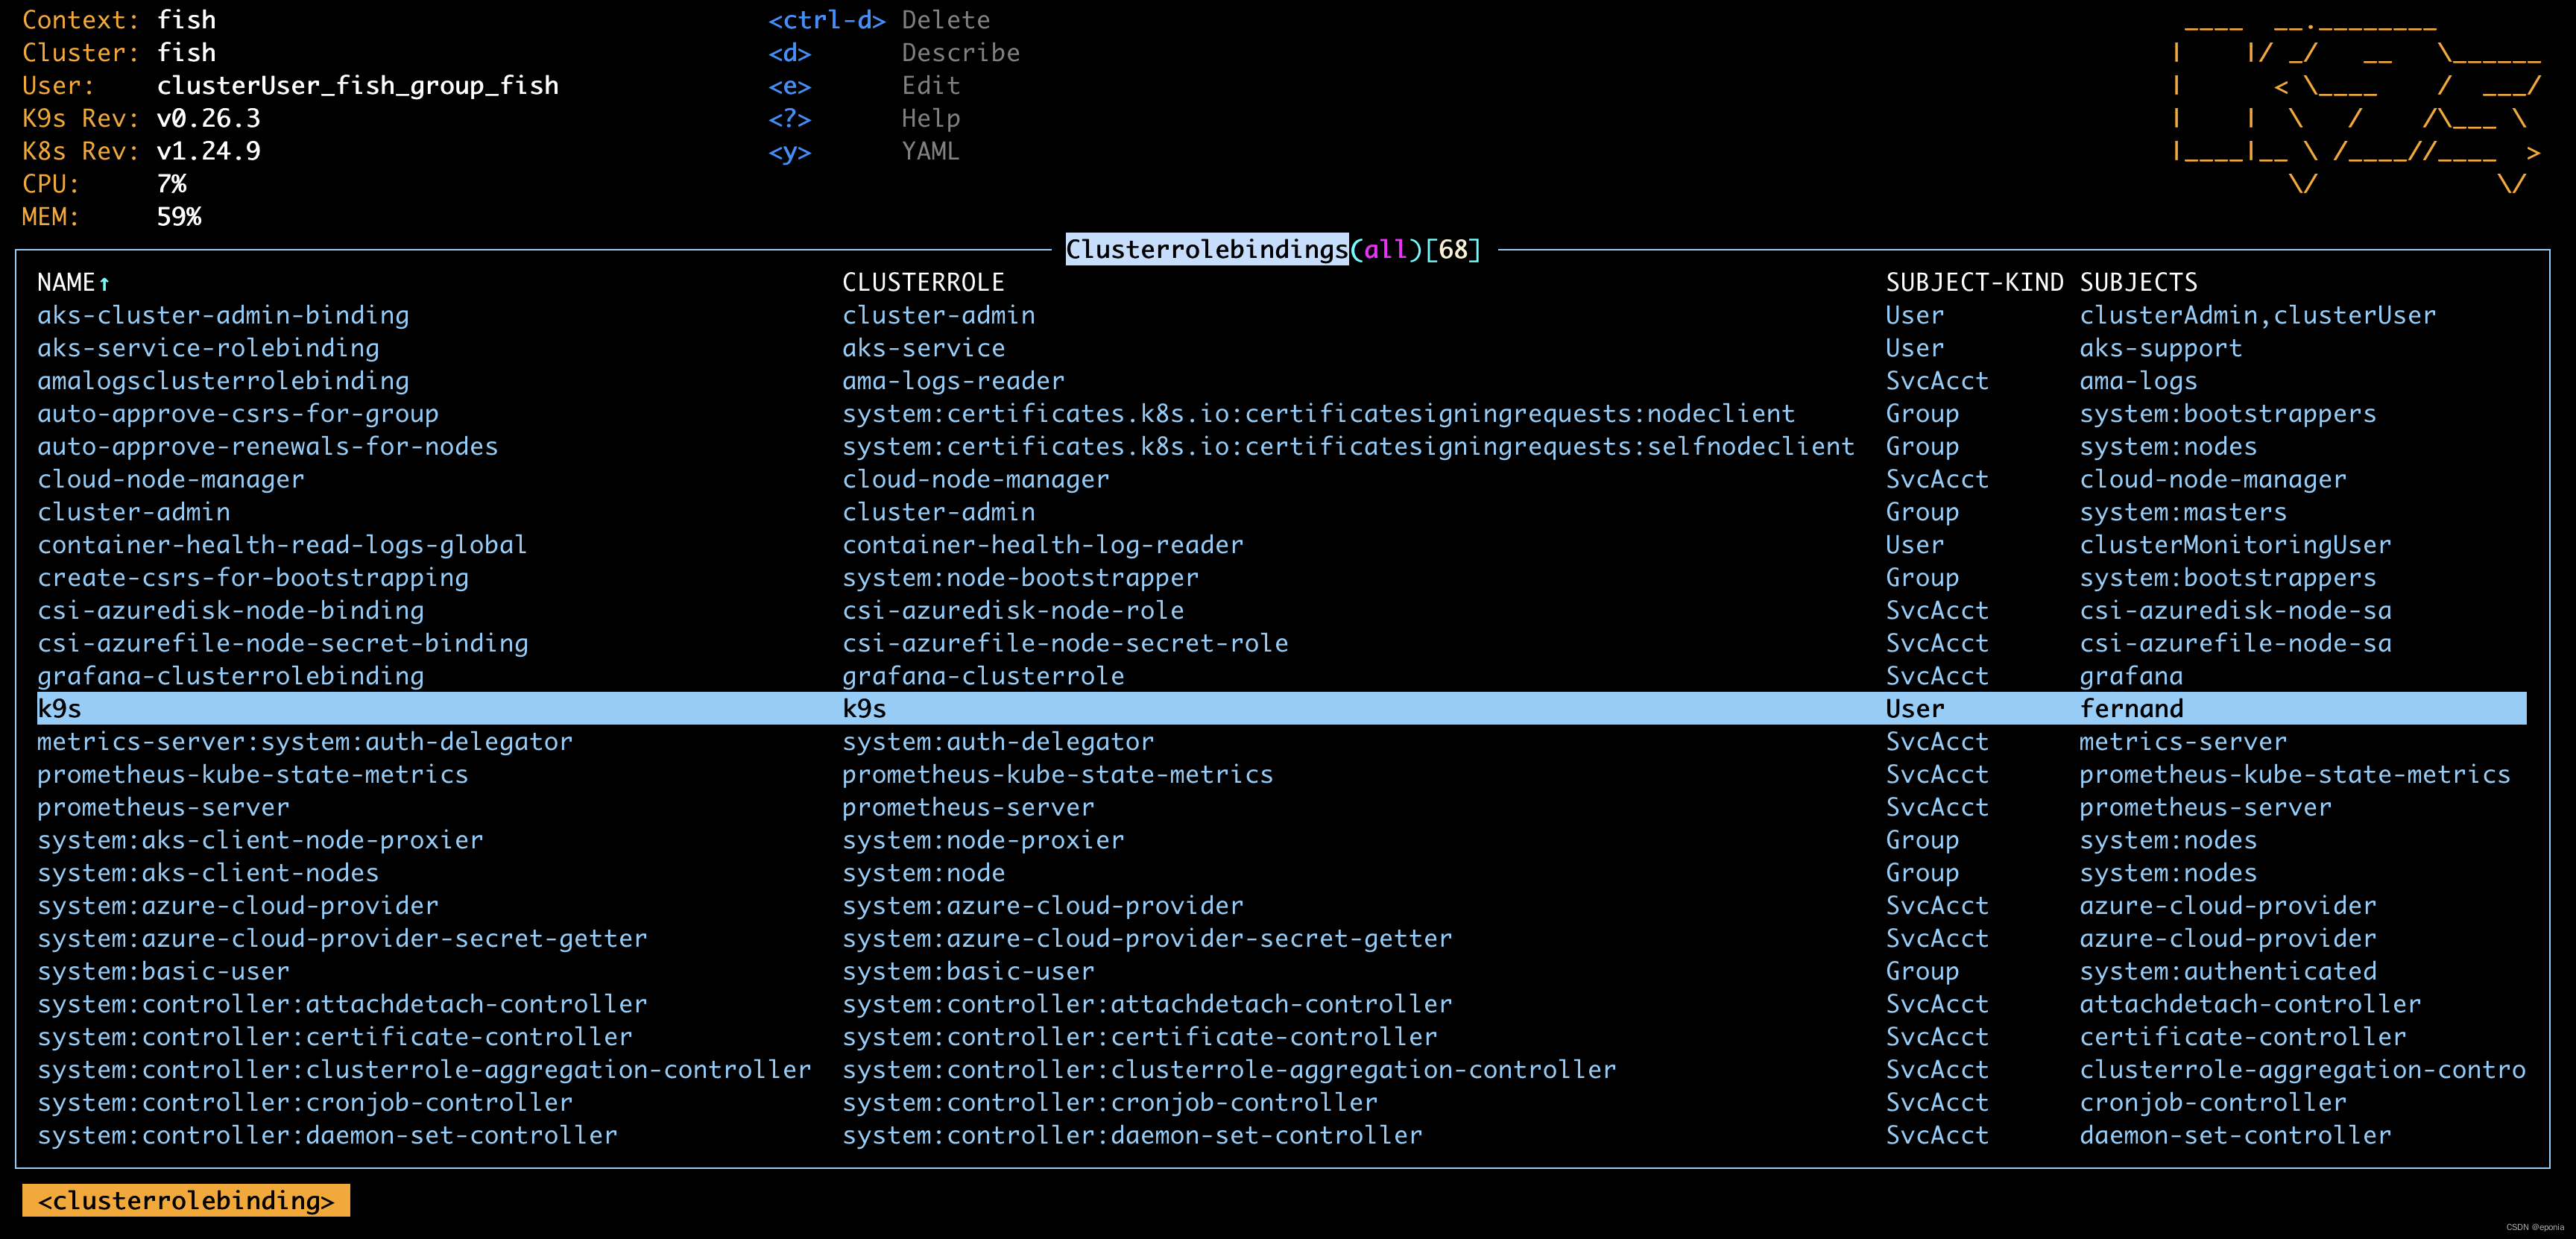Select the system:aks-client-nodes row

[x=1282, y=874]
